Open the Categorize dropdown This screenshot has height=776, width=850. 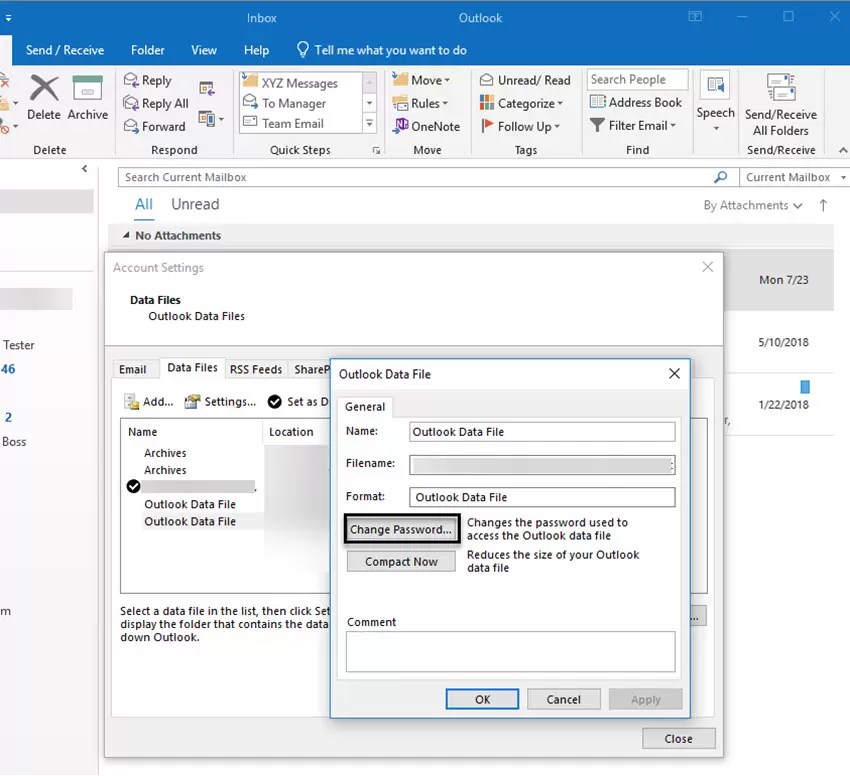click(x=521, y=103)
